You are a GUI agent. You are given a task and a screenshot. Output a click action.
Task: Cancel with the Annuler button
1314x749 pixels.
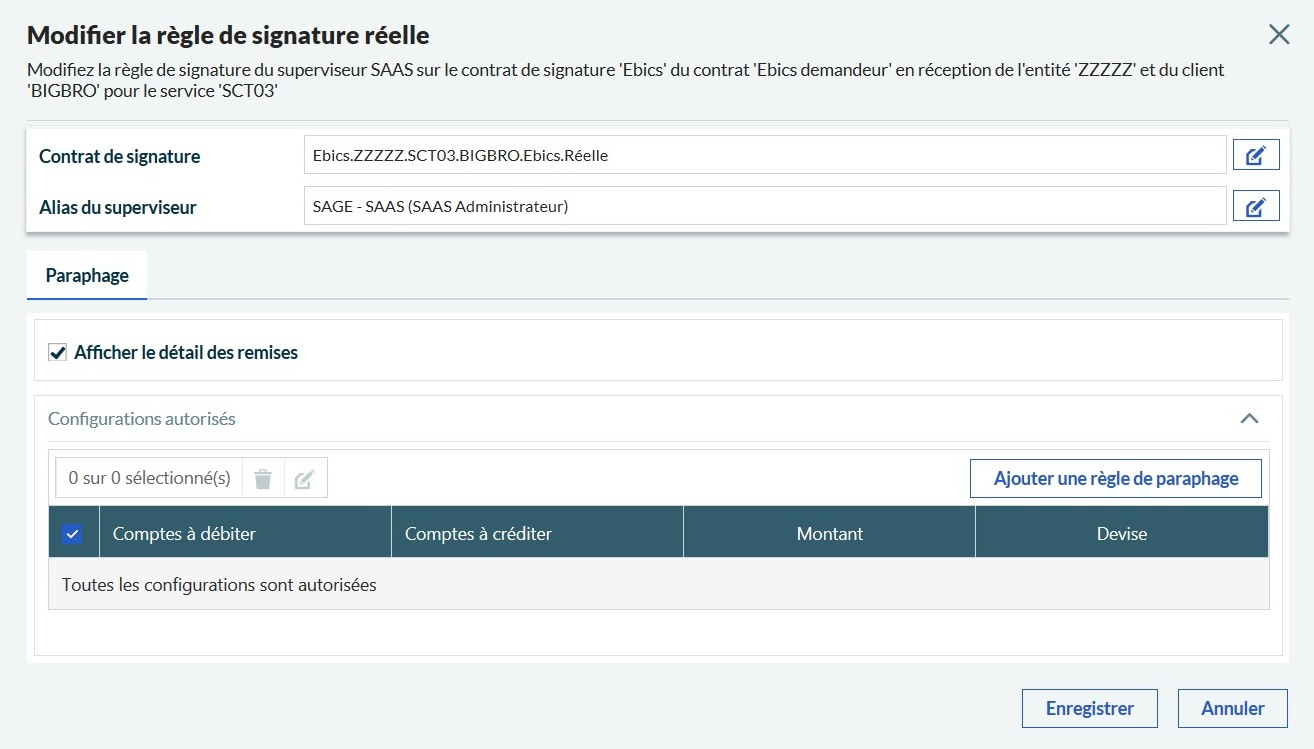1232,708
